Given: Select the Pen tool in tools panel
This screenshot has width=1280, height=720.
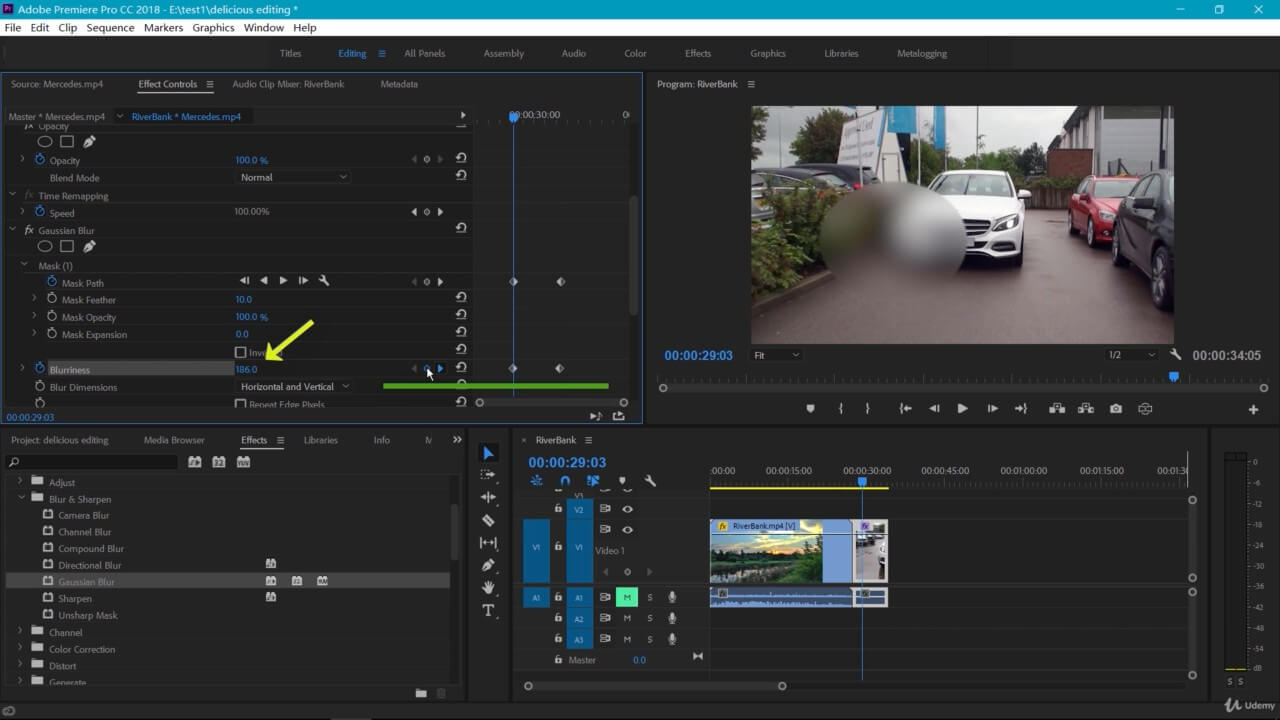Looking at the screenshot, I should 488,565.
